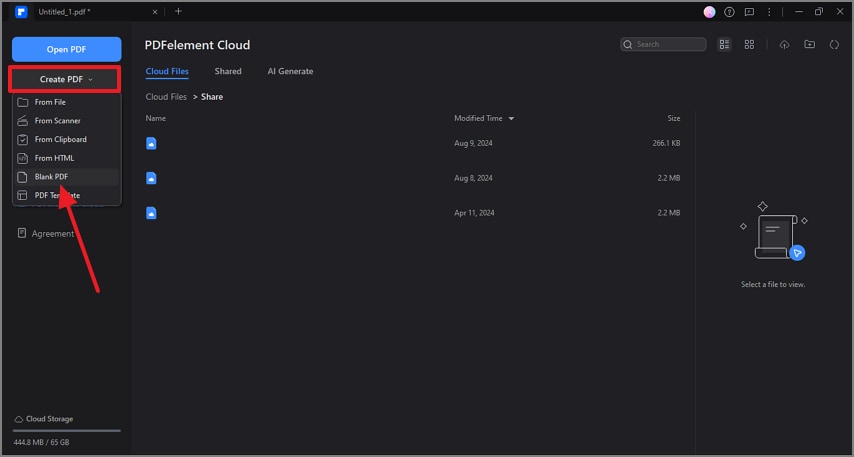The width and height of the screenshot is (854, 457).
Task: Click the search magnifier icon
Action: (x=628, y=44)
